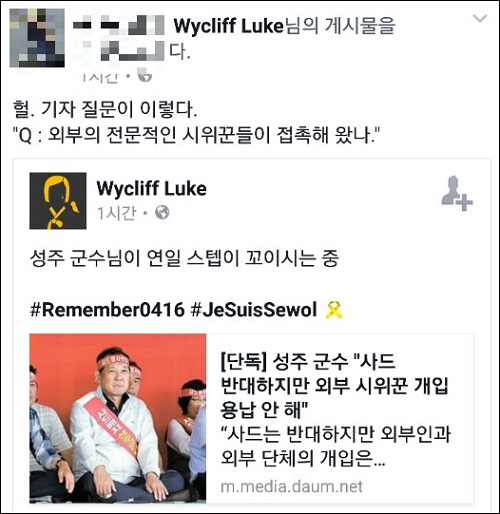
Task: Click the privacy icon under the sharer's name
Action: tap(145, 77)
